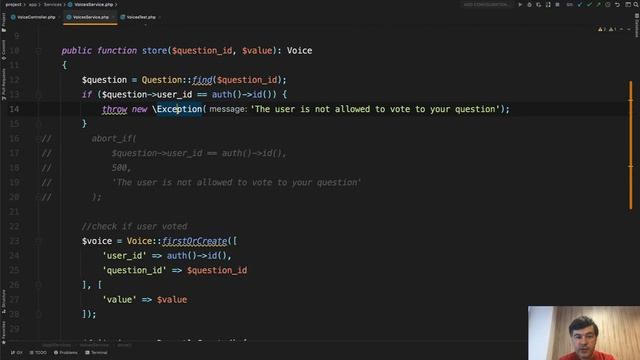Click the 'throw' keyword on line 14

114,109
